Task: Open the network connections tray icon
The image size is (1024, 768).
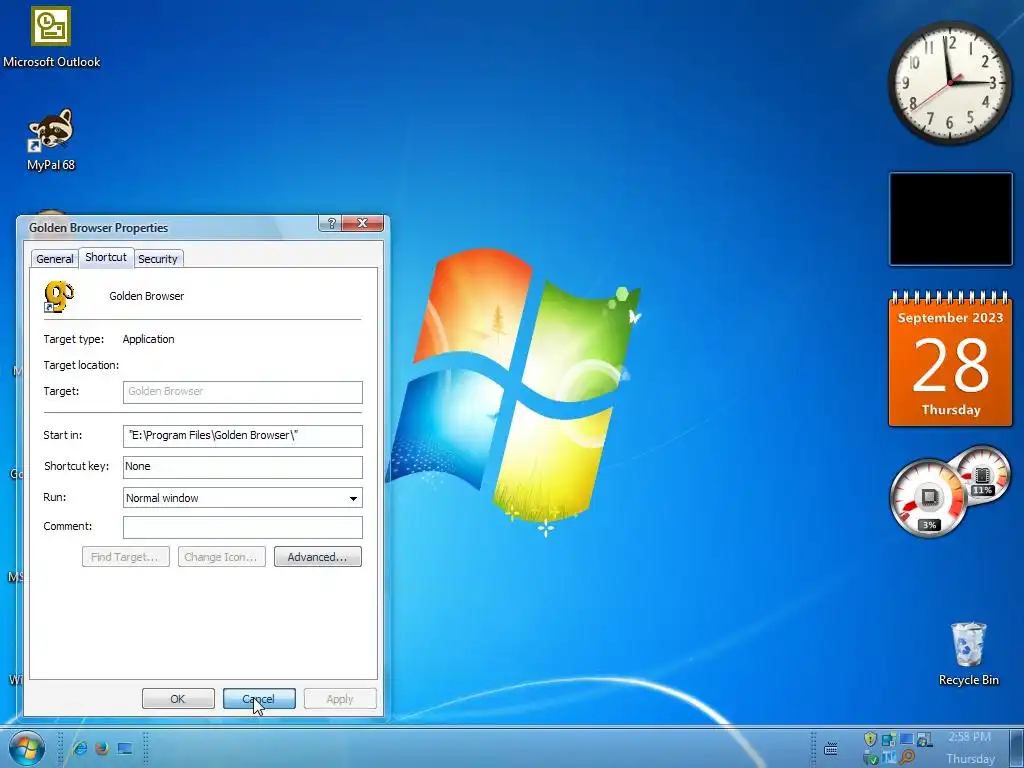Action: pos(889,739)
